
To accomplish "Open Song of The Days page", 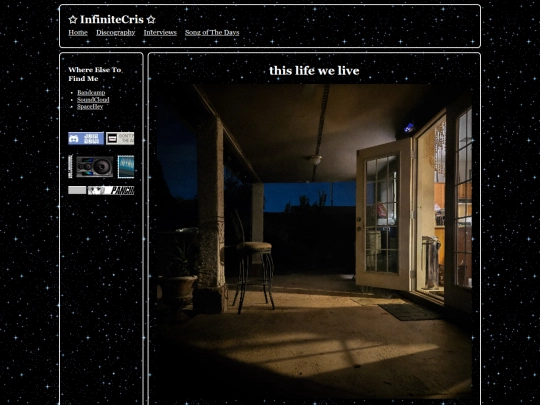I will coord(212,32).
